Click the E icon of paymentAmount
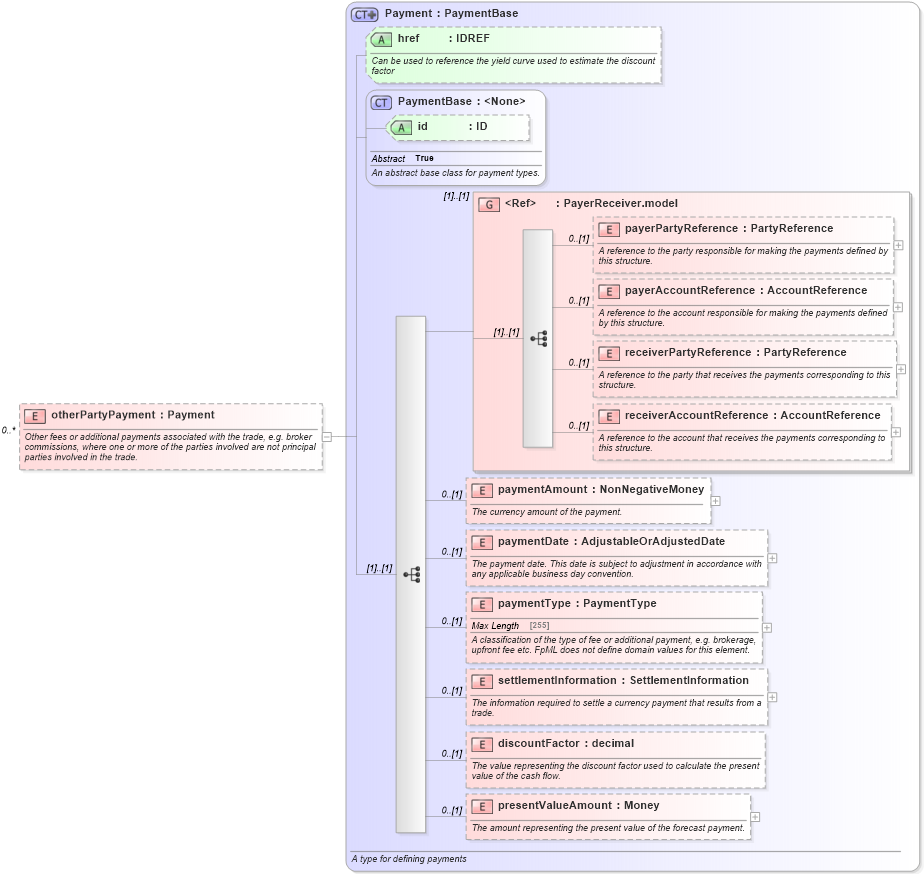Image resolution: width=924 pixels, height=874 pixels. (x=481, y=490)
